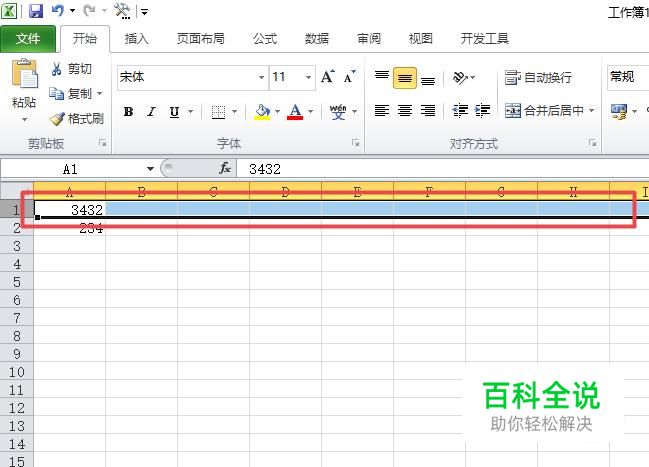Open 对齐方式 group dialog launcher
This screenshot has height=467, width=649.
pyautogui.click(x=593, y=143)
